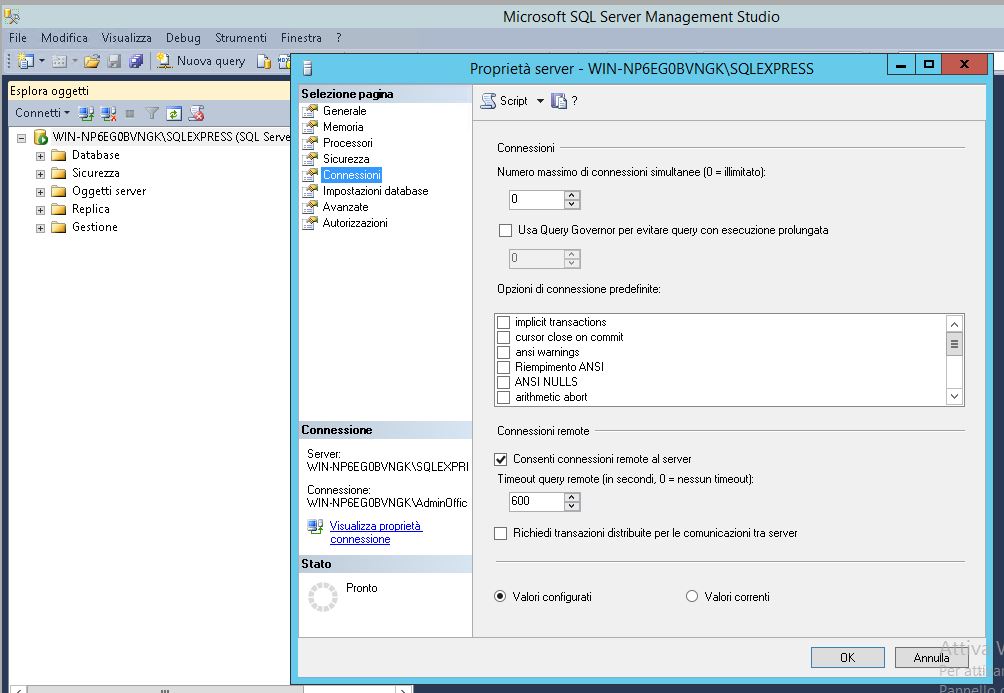Enable Usa Query Governor checkbox

pos(505,231)
